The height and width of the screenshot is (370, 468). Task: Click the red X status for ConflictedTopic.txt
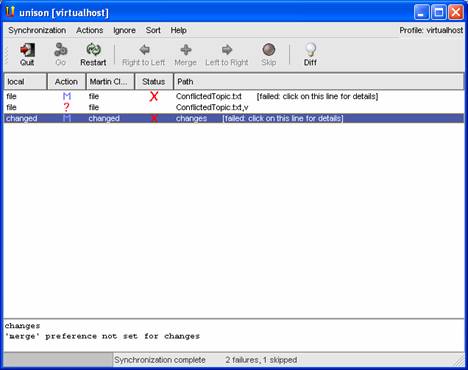(154, 96)
